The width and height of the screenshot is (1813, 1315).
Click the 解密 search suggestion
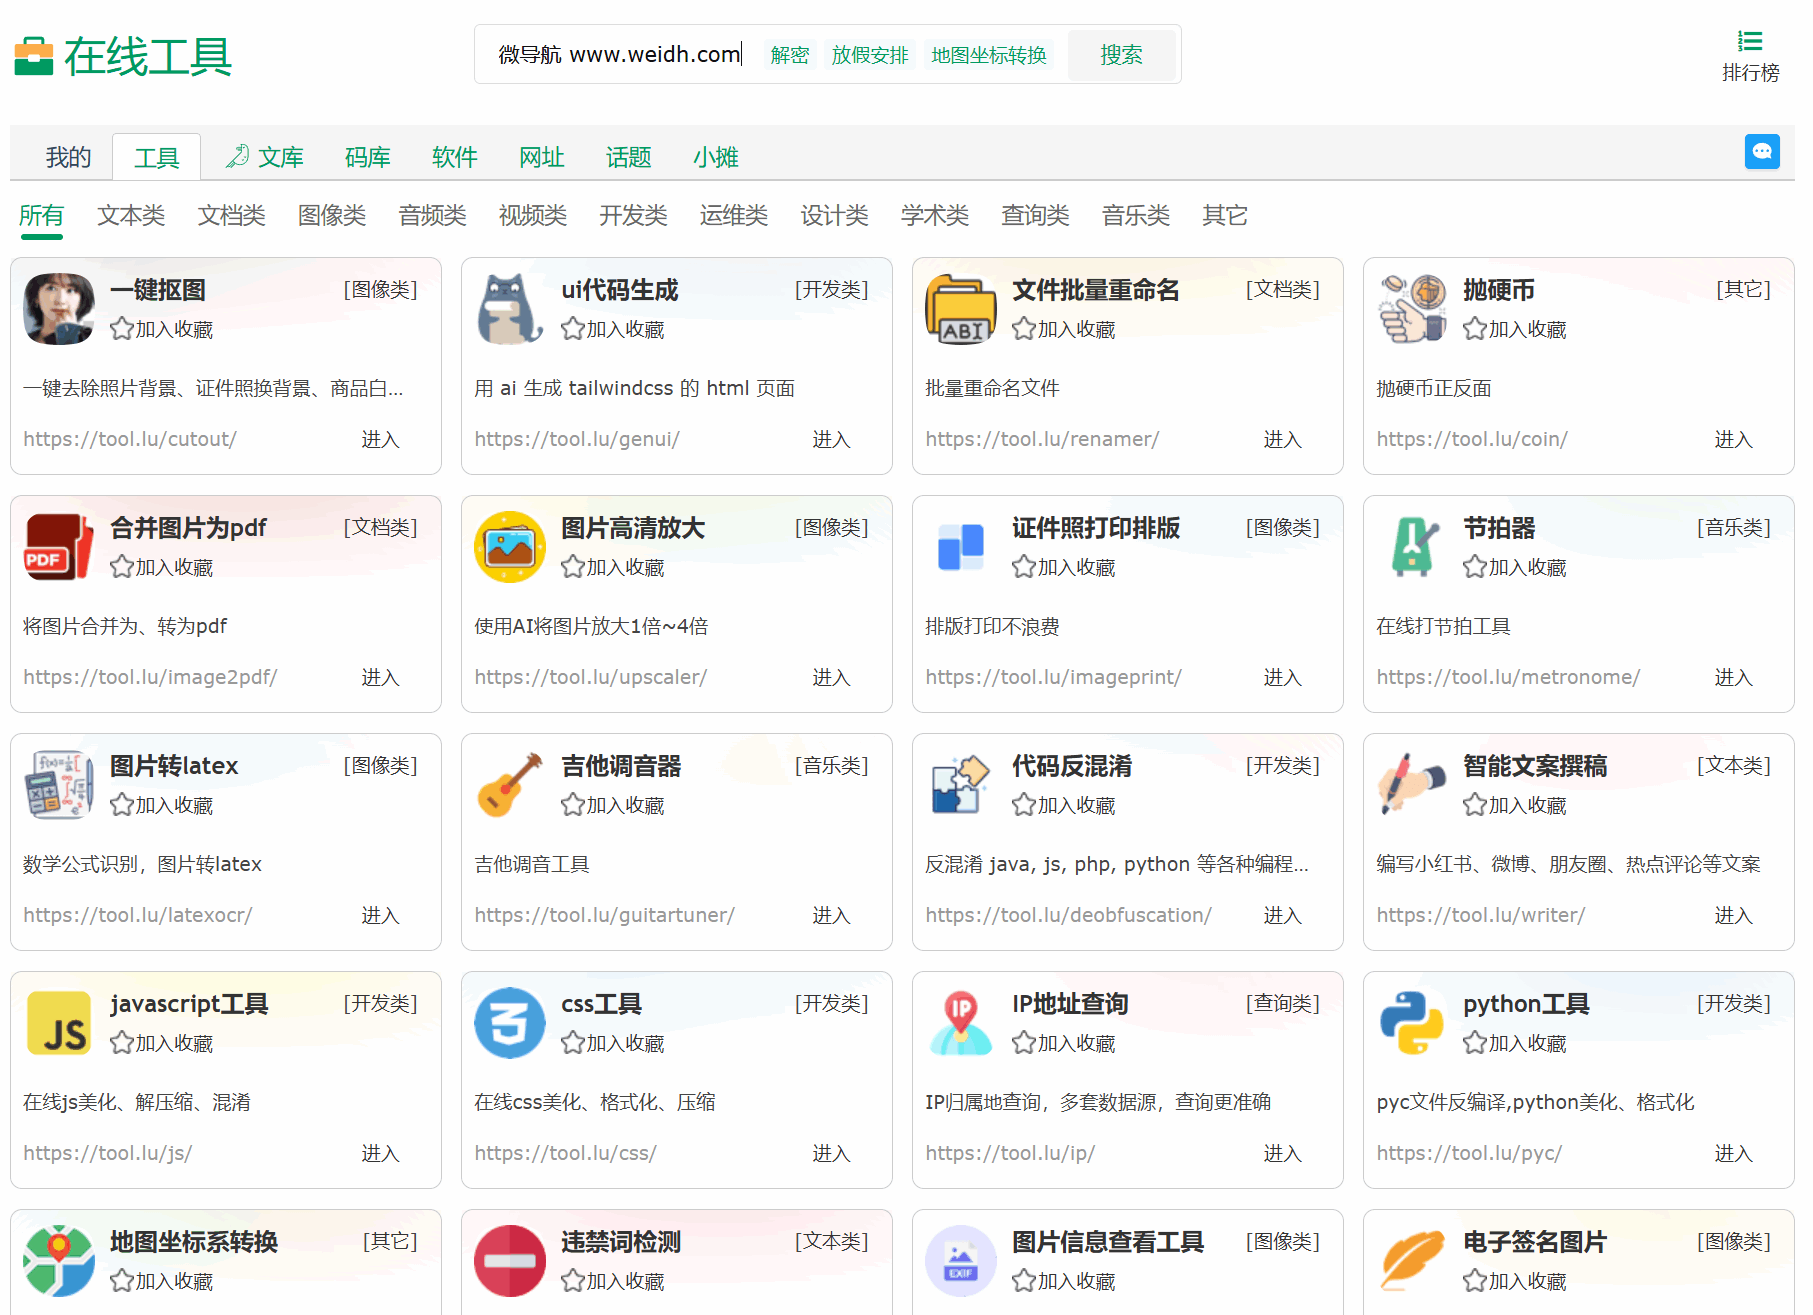[x=789, y=55]
